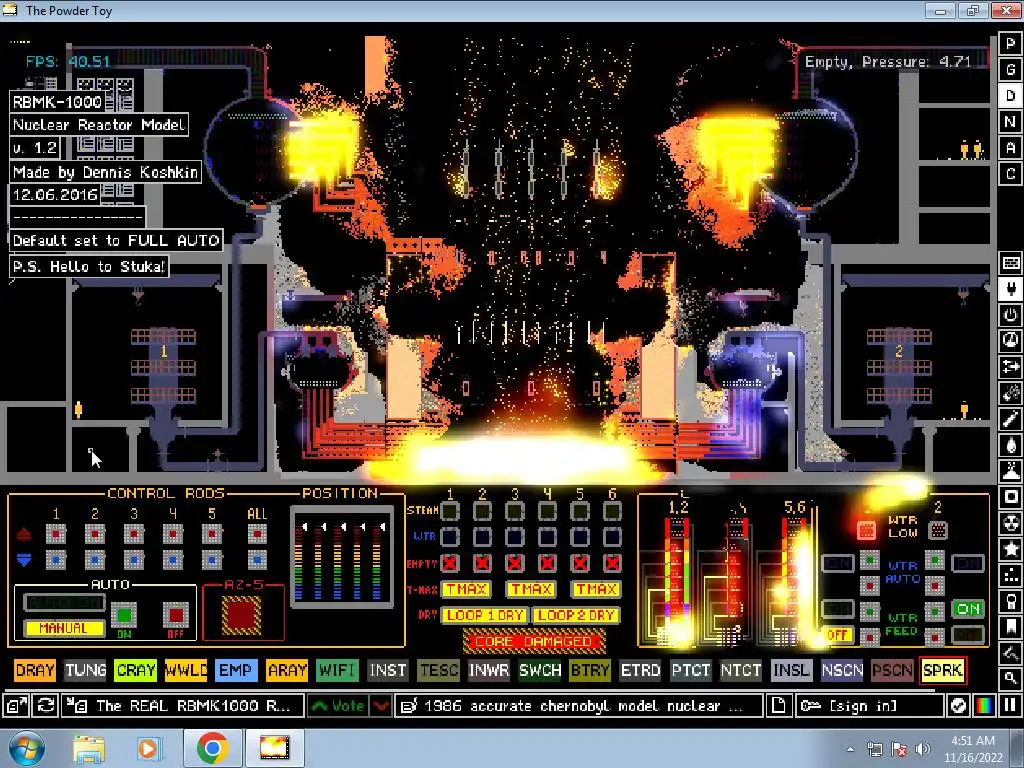Open the Gases category icon
1024x768 pixels.
[1010, 419]
